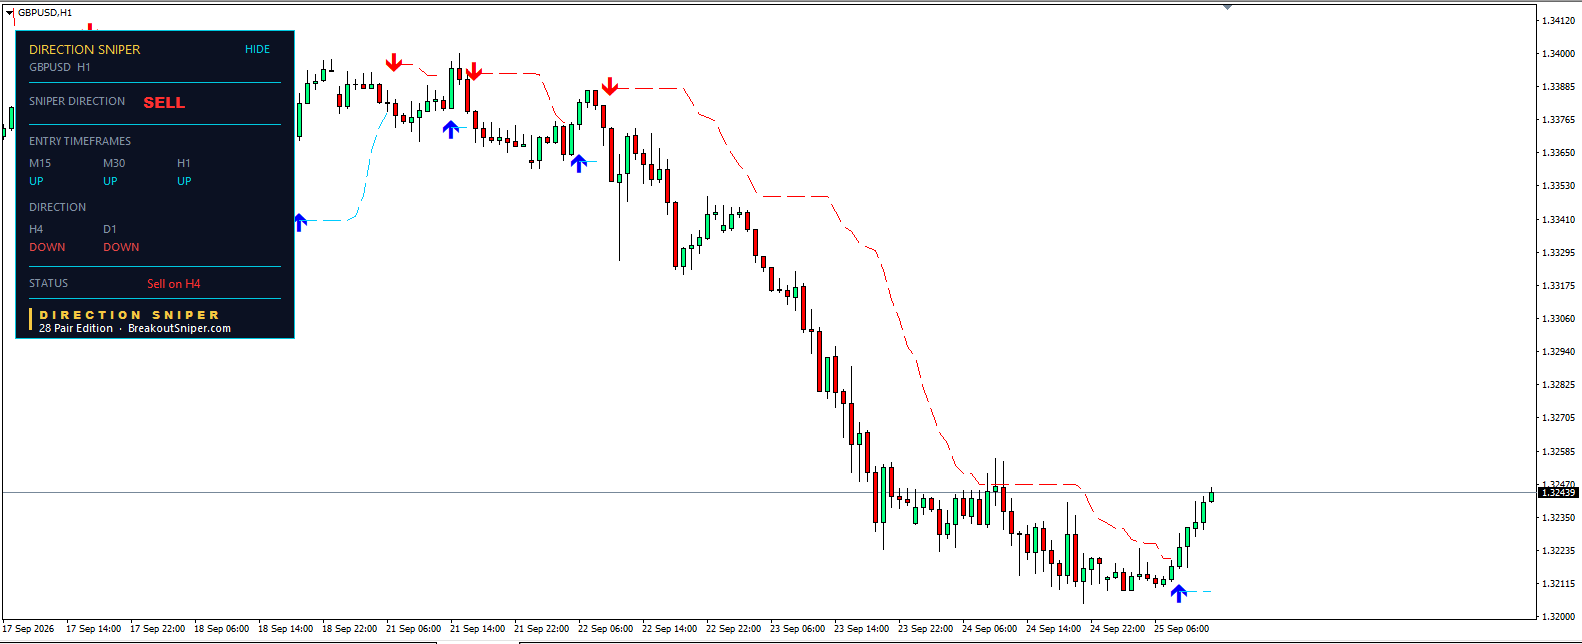
Task: Click the DIRECTION SNIPER panel title
Action: point(85,49)
